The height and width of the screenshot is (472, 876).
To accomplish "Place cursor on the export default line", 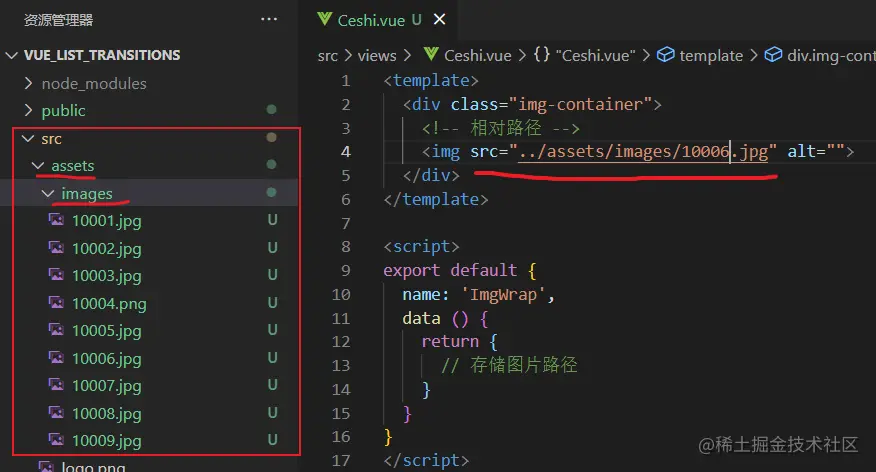I will click(x=460, y=271).
